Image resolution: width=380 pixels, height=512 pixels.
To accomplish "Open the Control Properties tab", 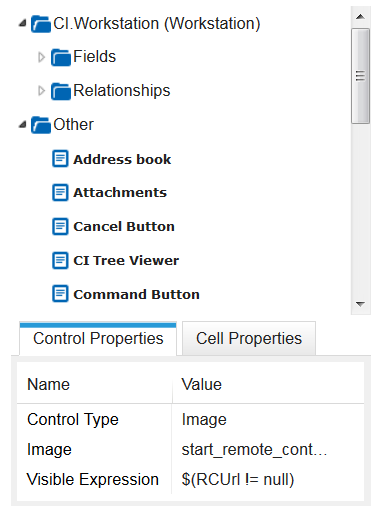I will [x=98, y=338].
